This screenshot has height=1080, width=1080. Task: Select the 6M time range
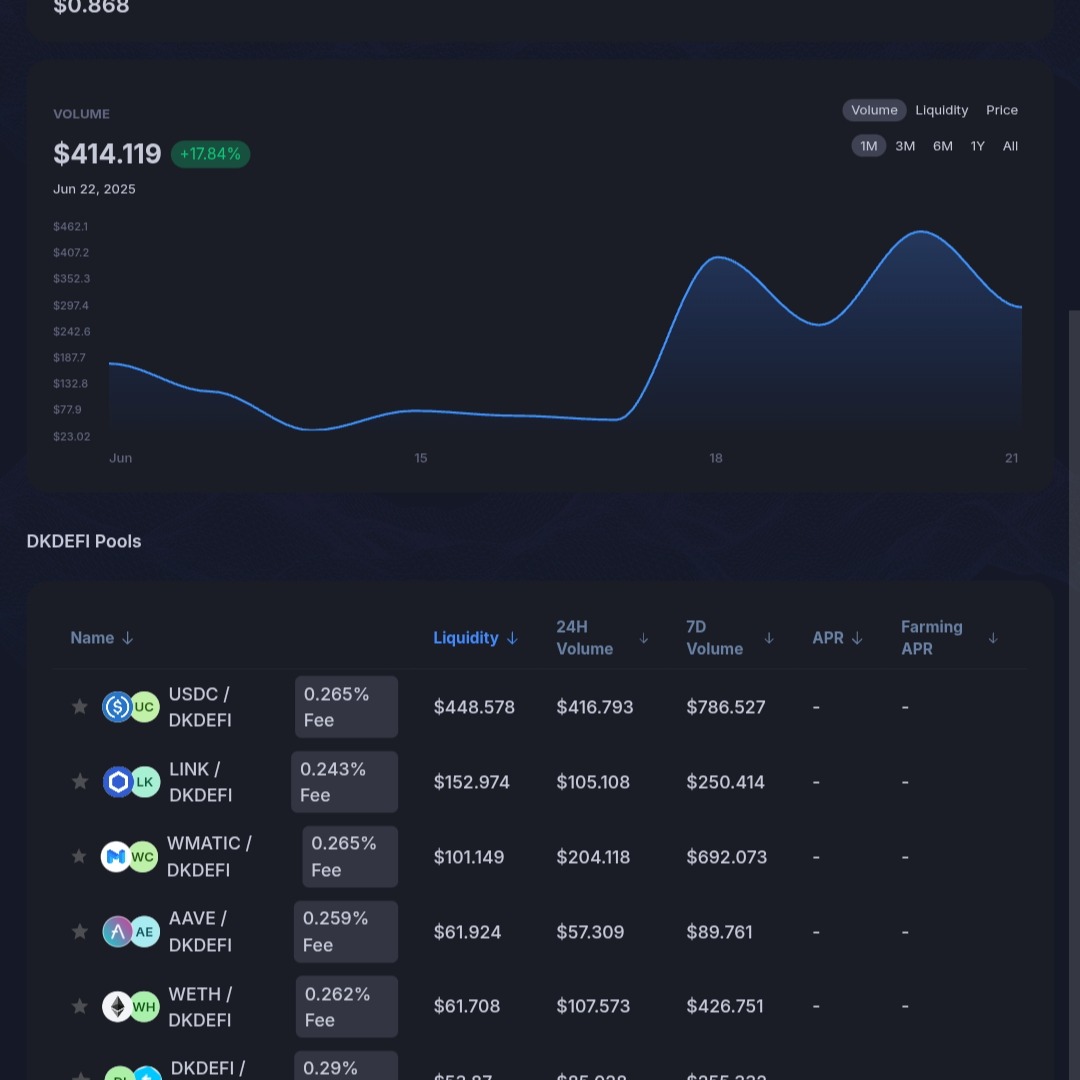[942, 146]
